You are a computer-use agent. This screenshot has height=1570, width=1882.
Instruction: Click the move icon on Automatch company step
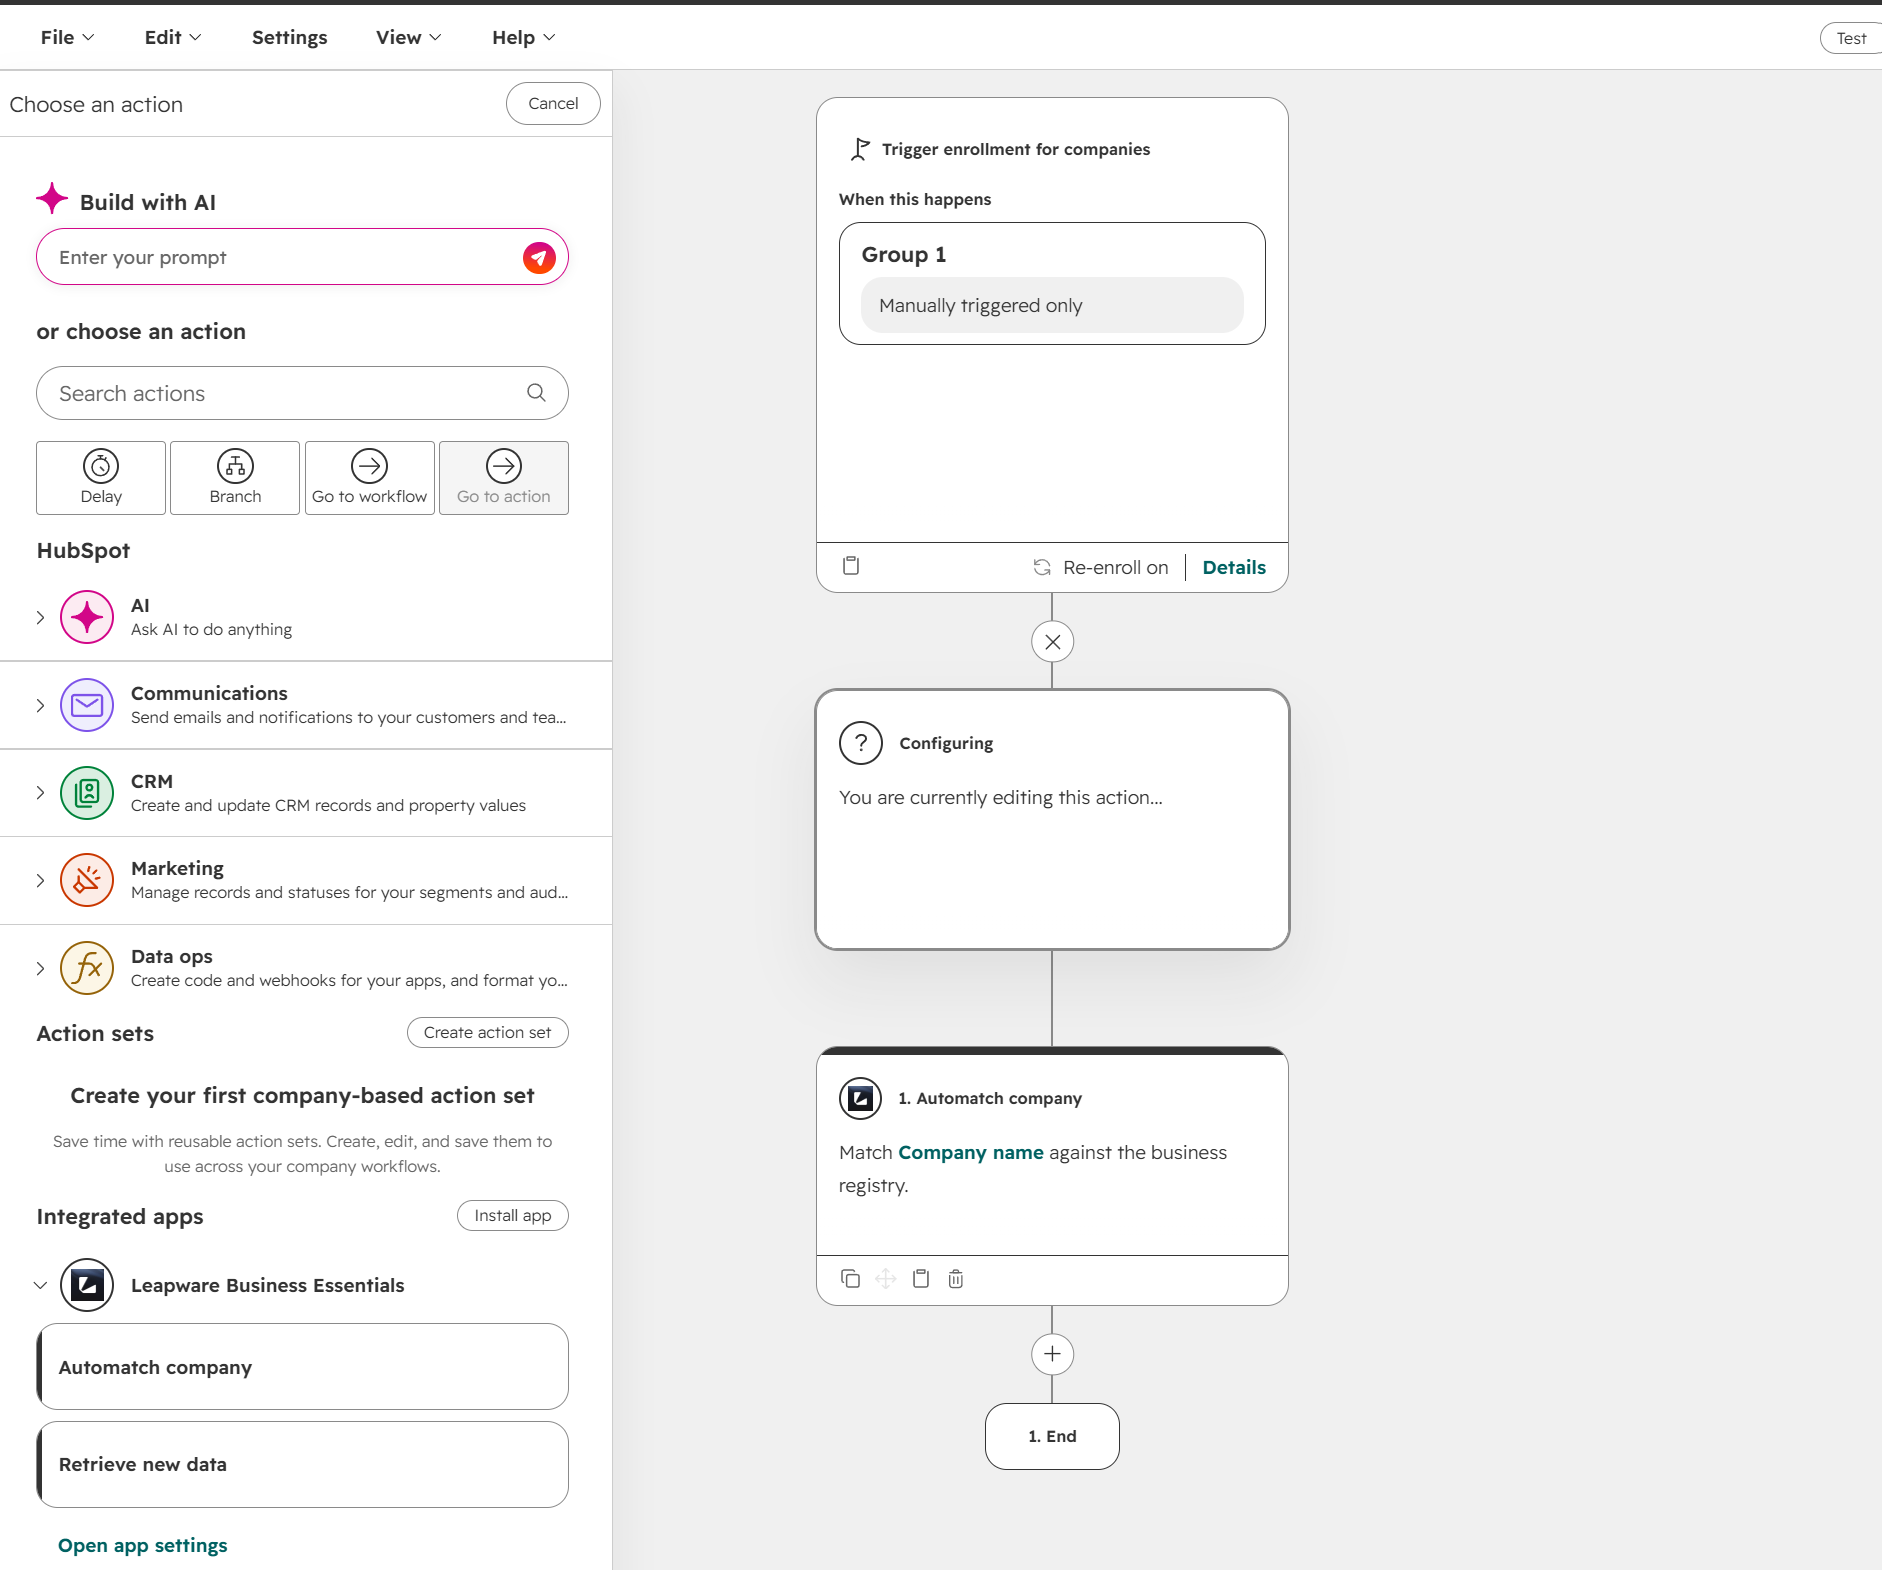886,1279
